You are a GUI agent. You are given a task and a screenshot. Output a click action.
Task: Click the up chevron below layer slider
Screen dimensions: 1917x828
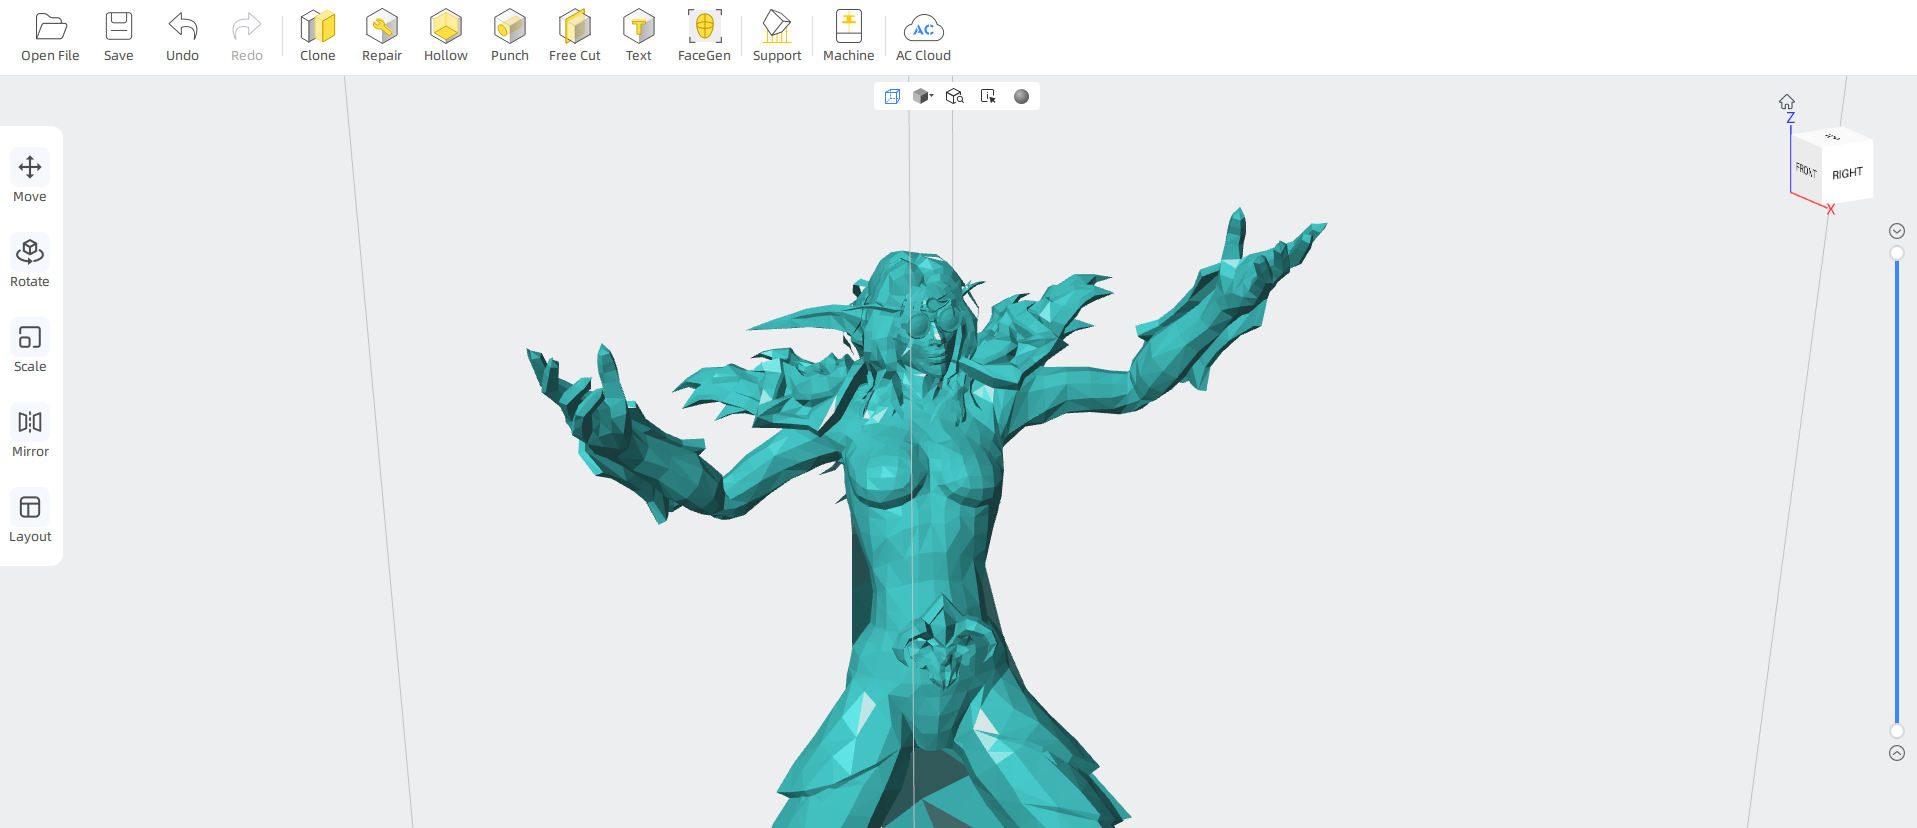1896,753
